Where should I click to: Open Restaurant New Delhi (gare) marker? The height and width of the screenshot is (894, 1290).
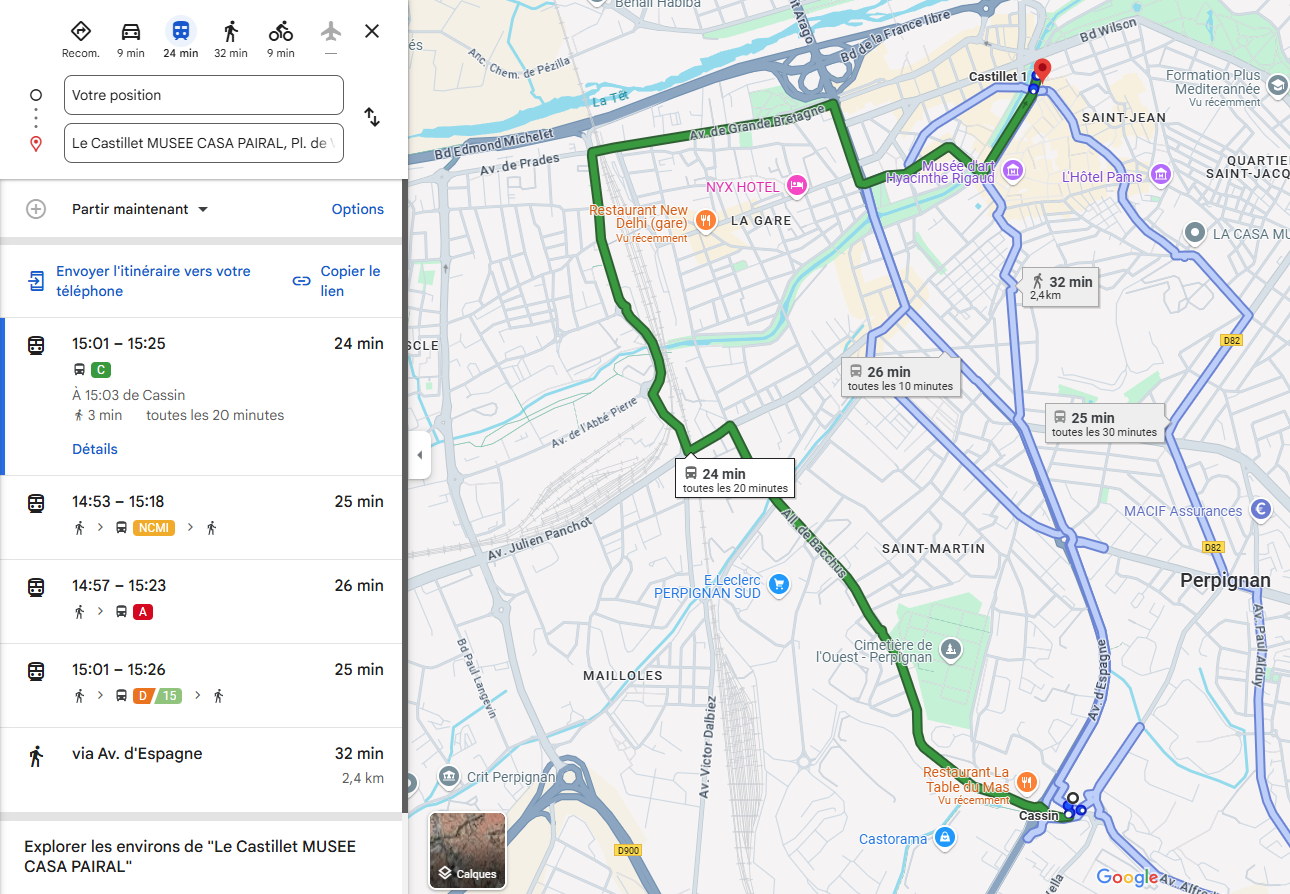coord(705,219)
